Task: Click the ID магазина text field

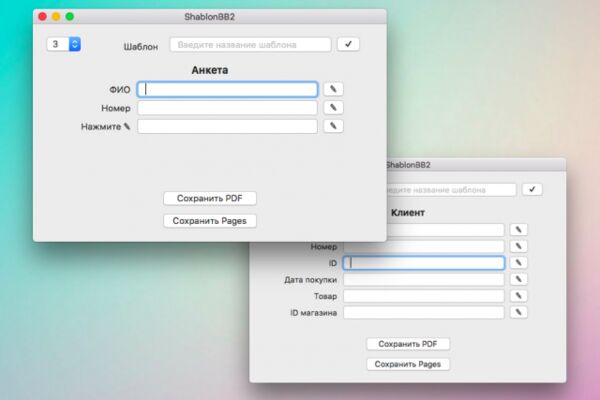Action: click(424, 312)
